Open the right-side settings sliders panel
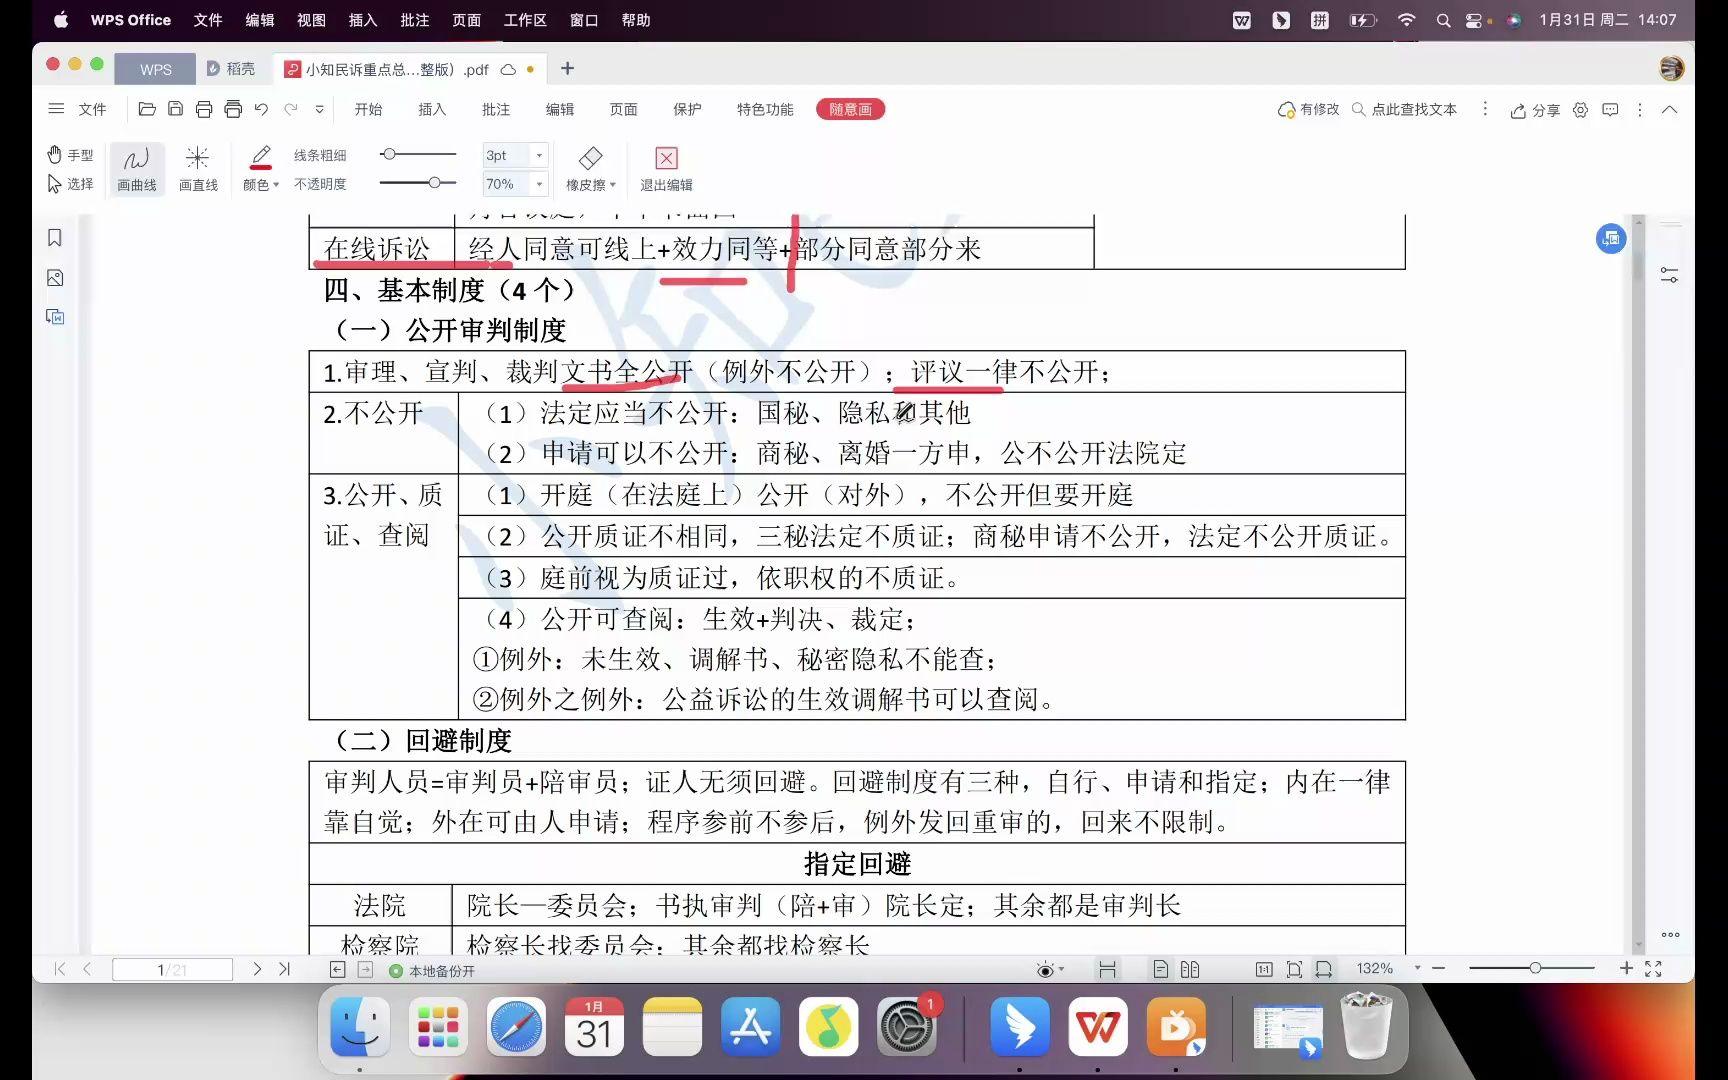Screen dimensions: 1728x1080 1669,275
